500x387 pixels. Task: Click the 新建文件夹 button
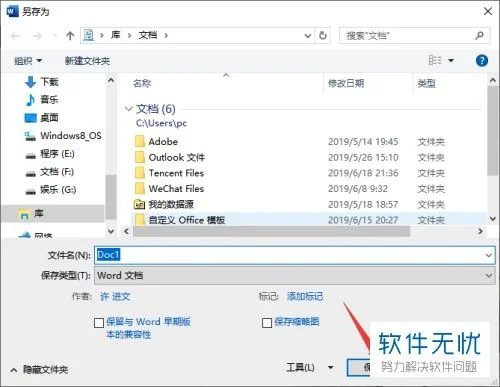(x=87, y=61)
